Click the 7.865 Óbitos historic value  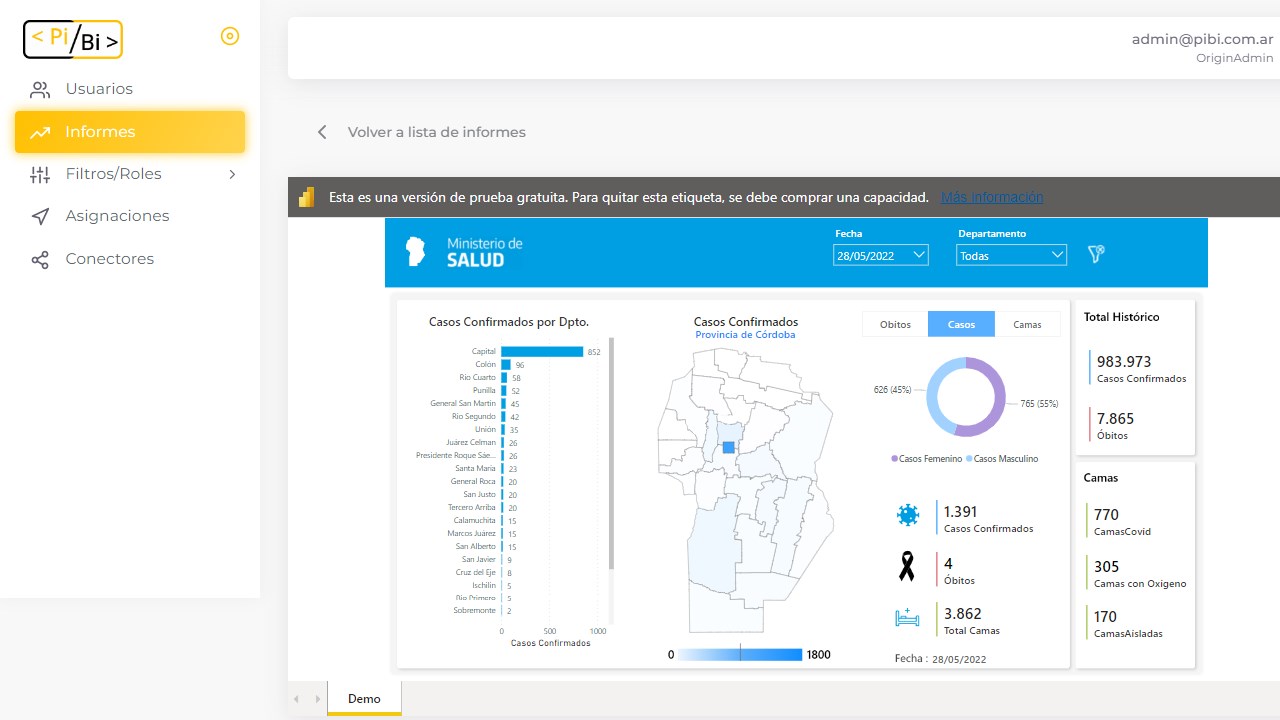(x=1115, y=419)
